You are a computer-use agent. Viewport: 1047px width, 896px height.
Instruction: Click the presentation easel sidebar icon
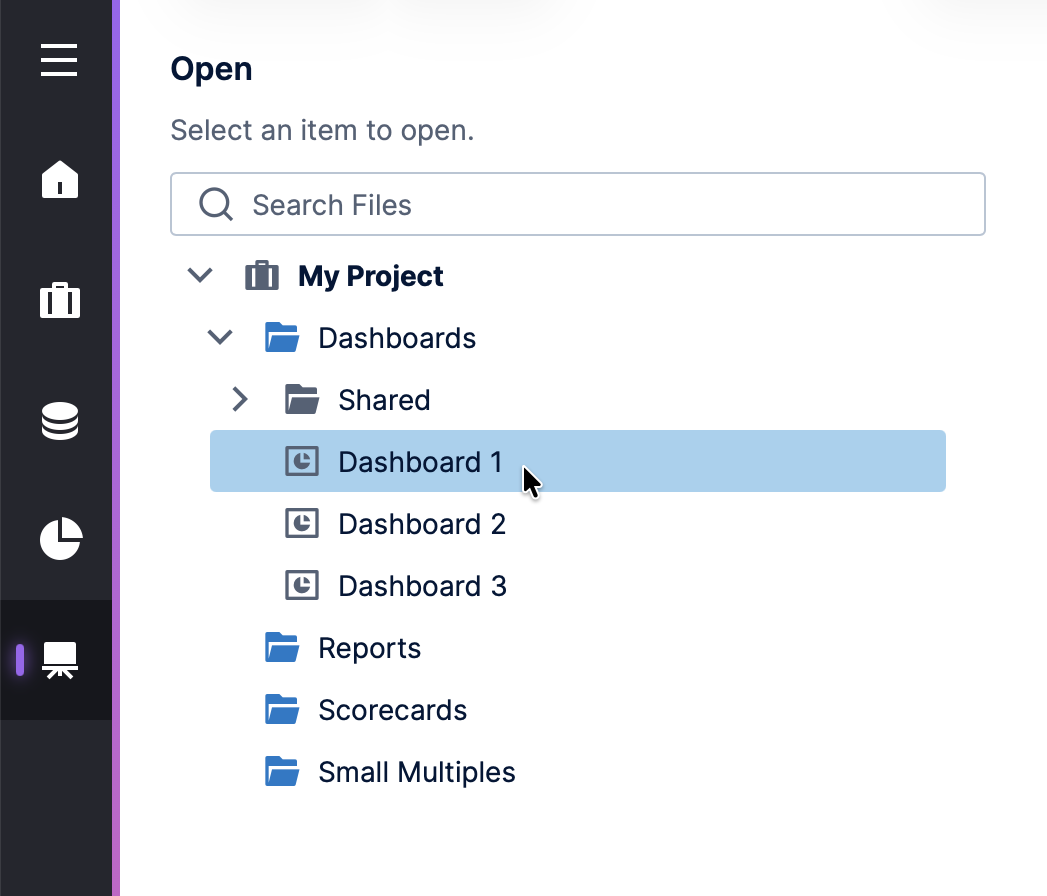60,660
